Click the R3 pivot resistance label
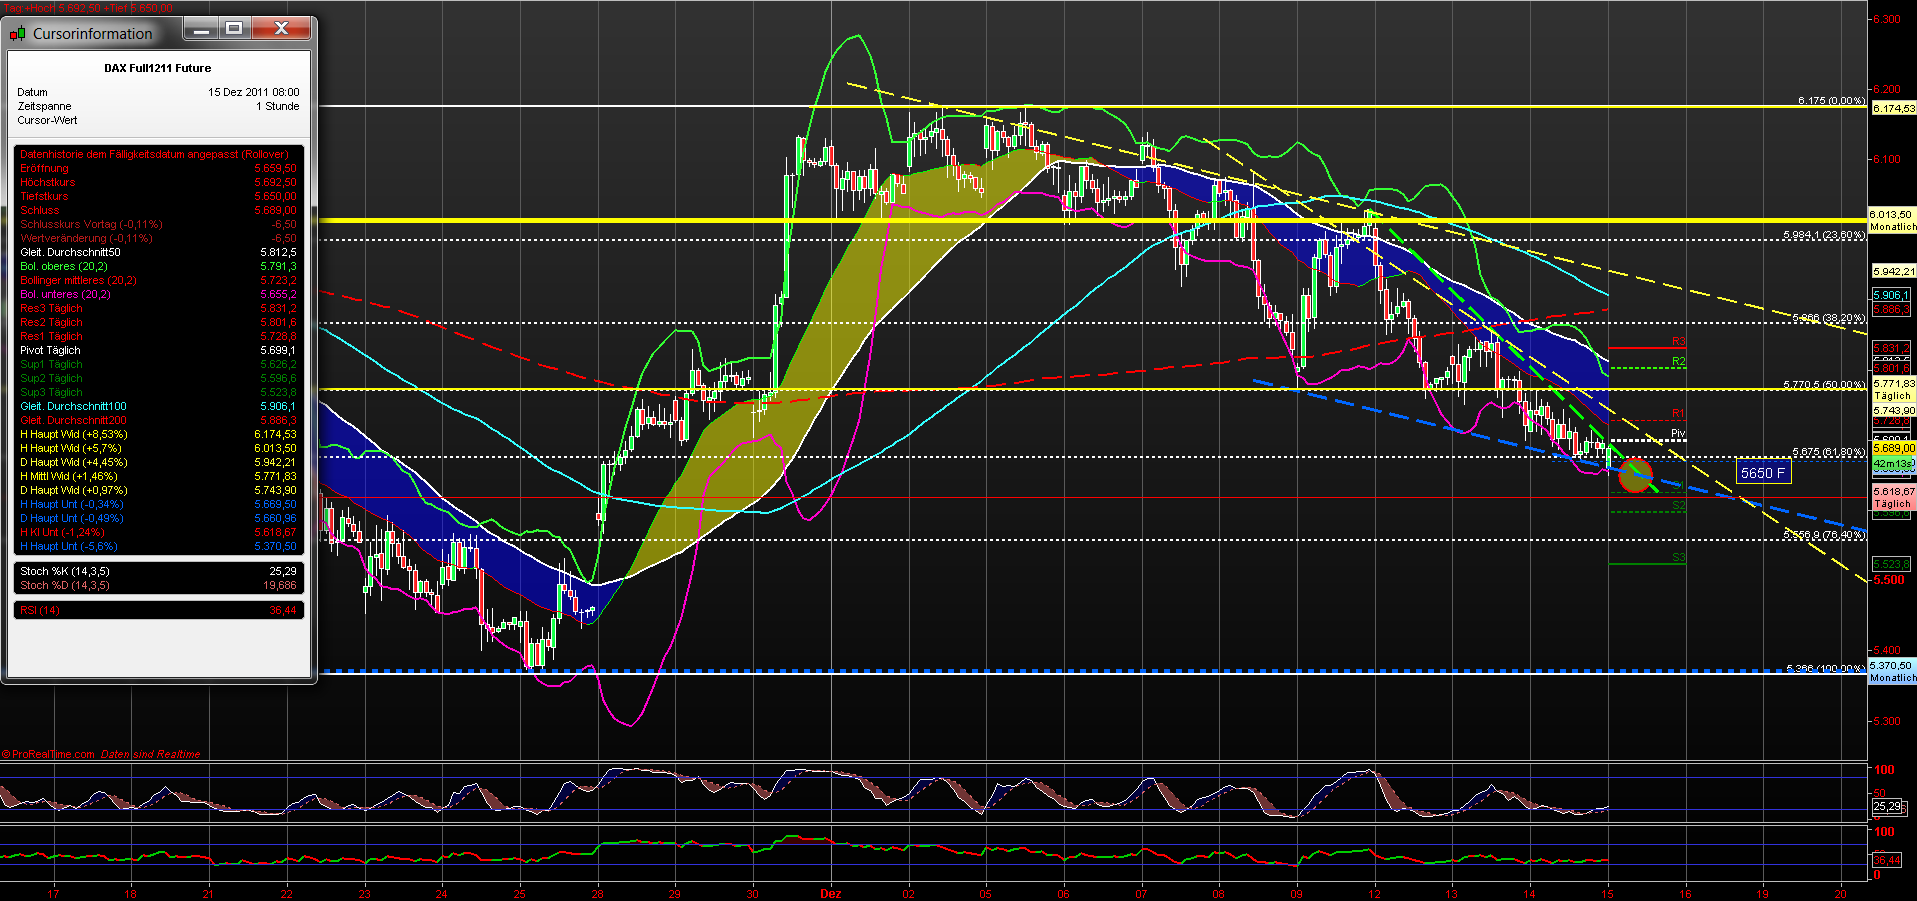Viewport: 1917px width, 901px height. (1679, 341)
